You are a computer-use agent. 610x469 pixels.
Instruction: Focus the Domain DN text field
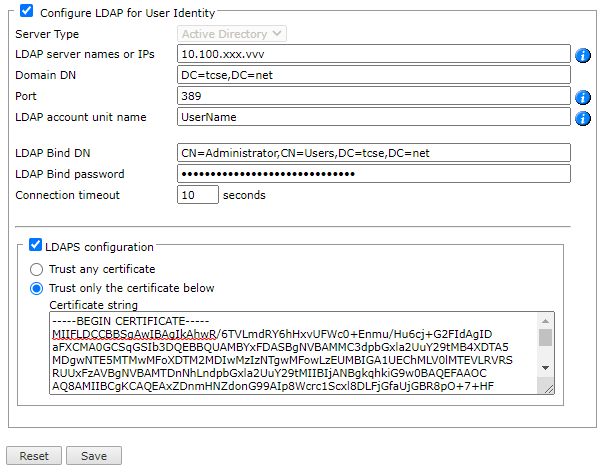pyautogui.click(x=373, y=76)
